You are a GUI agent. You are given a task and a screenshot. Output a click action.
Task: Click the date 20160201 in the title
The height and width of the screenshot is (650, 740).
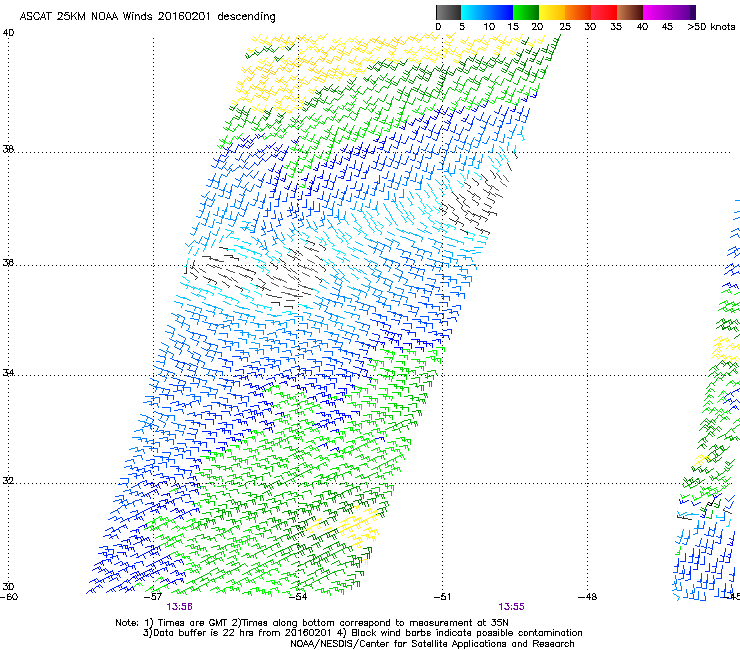click(185, 16)
